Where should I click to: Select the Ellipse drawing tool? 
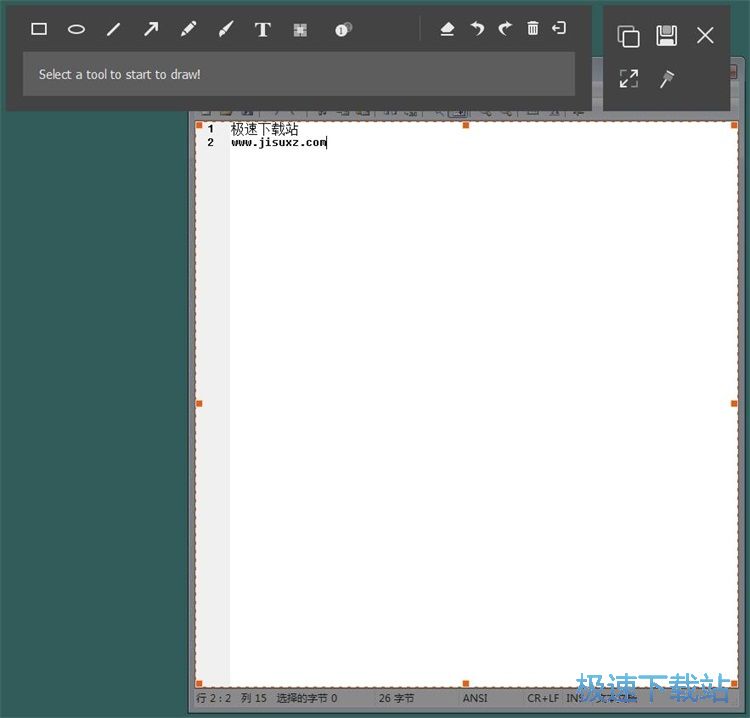point(77,30)
